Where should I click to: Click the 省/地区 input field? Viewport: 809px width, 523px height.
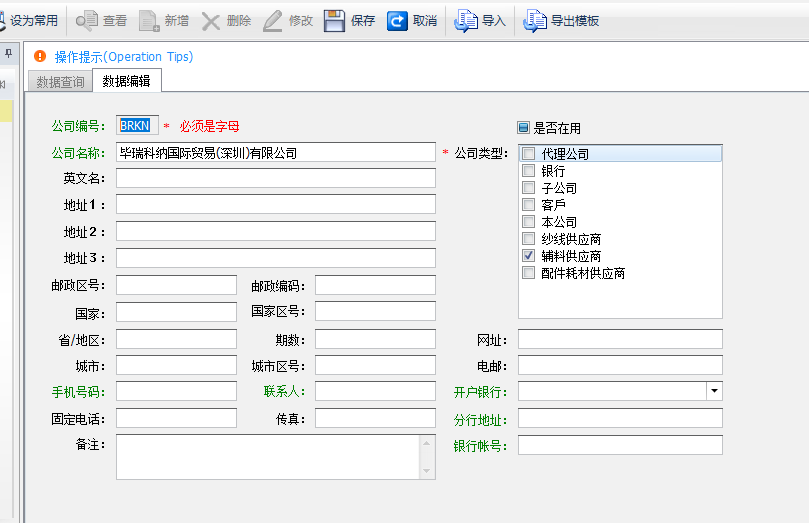click(176, 339)
